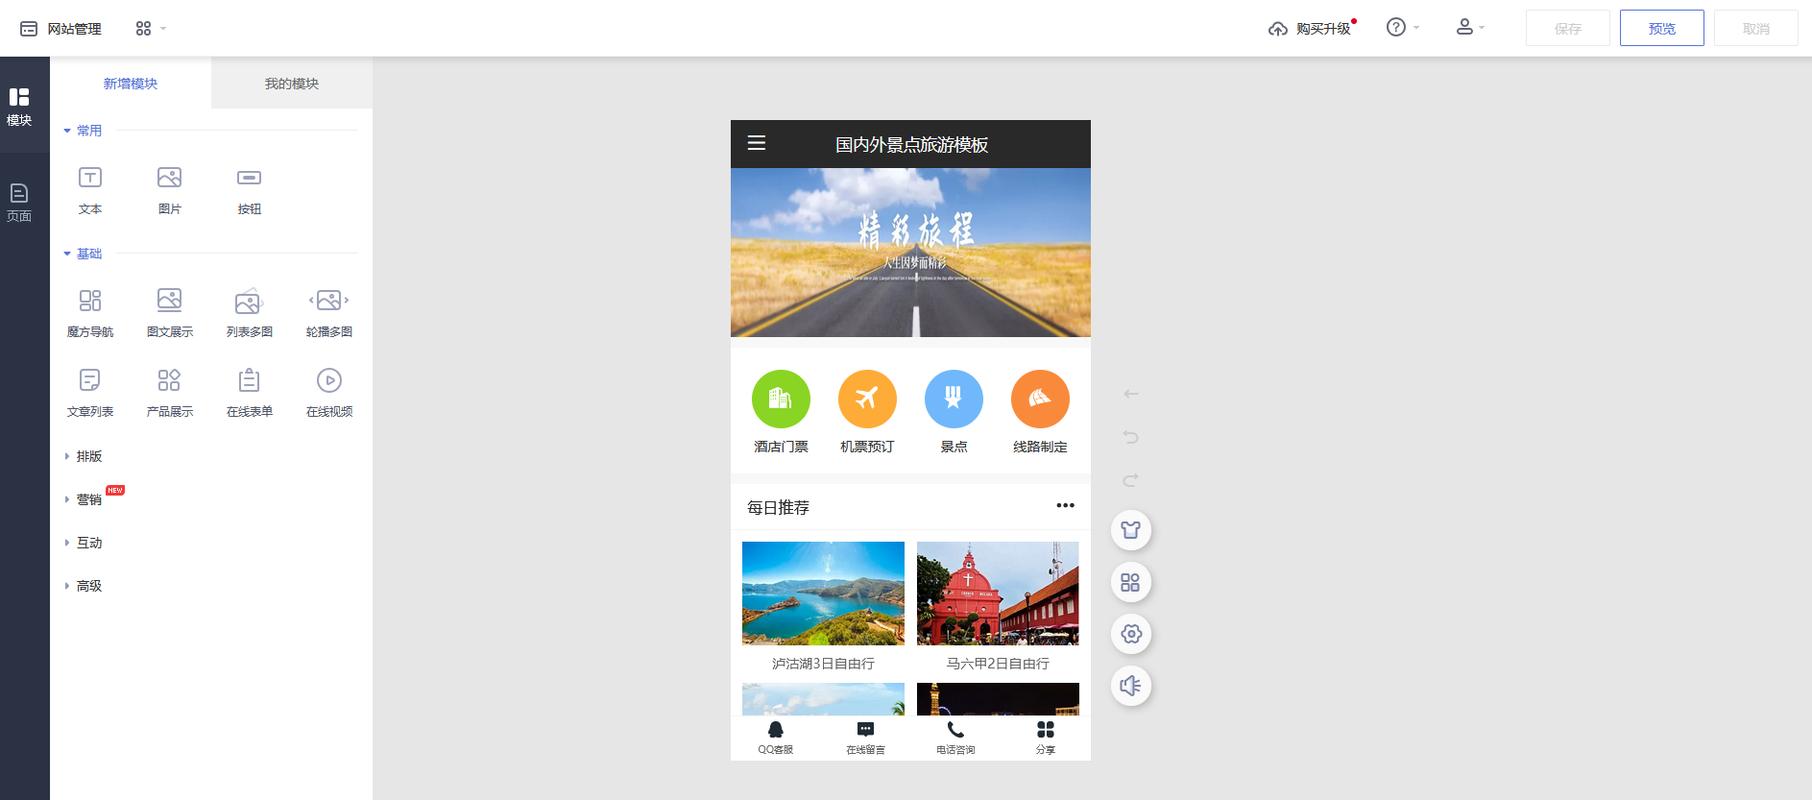Switch to the 我的模块 tab
This screenshot has height=800, width=1812.
point(291,84)
